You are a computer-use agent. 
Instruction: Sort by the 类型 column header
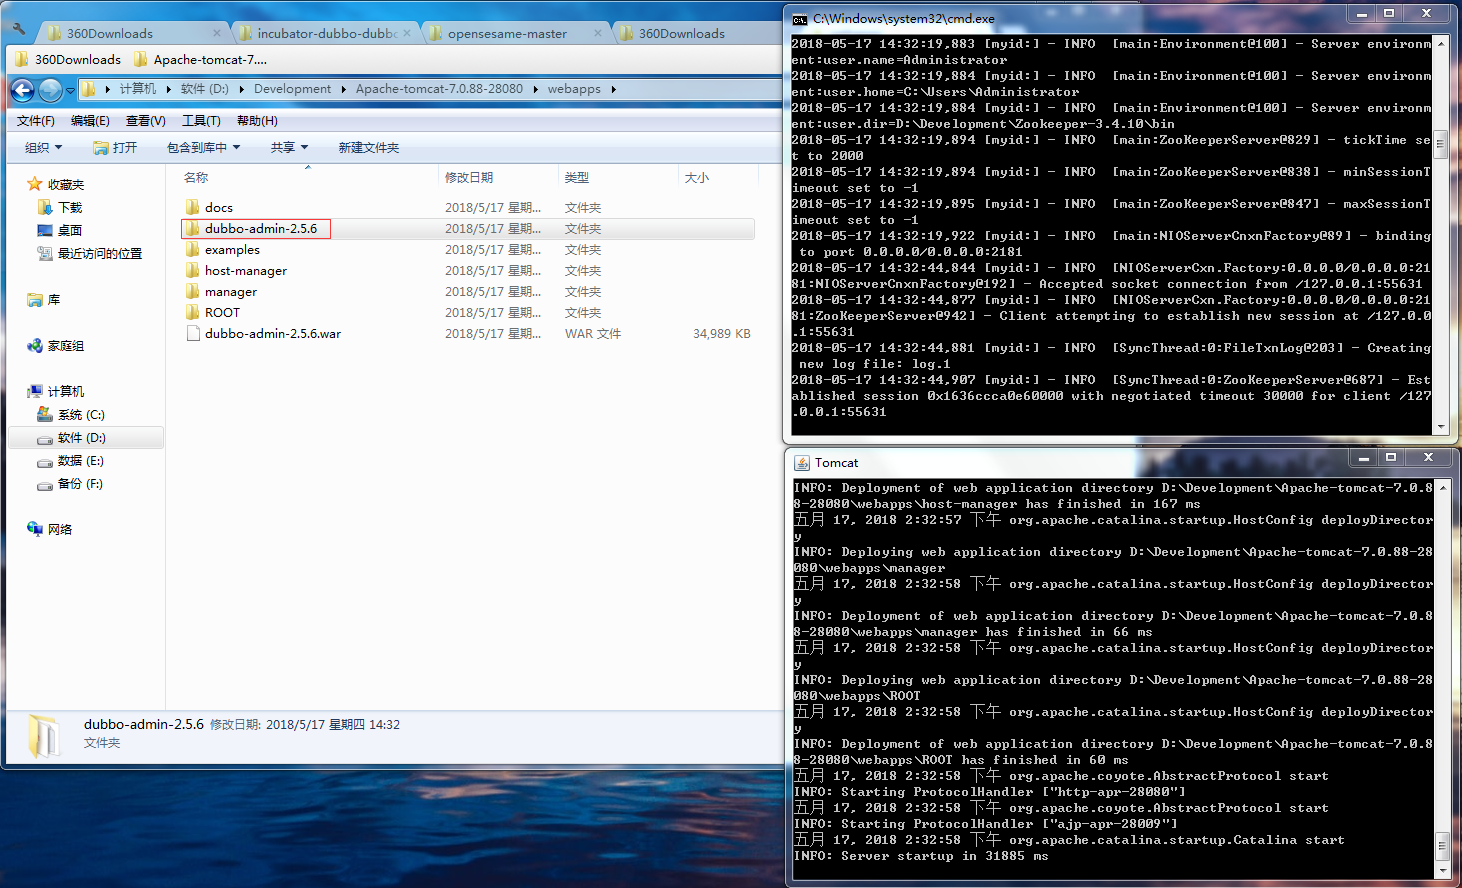click(x=577, y=178)
